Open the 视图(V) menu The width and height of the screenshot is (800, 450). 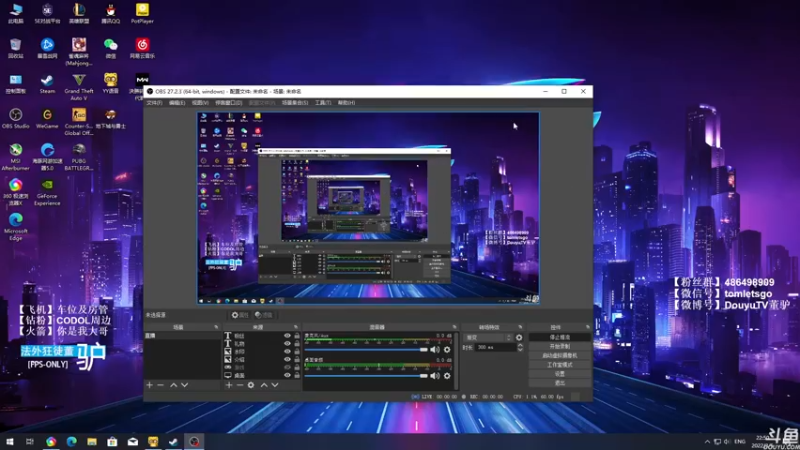(200, 103)
